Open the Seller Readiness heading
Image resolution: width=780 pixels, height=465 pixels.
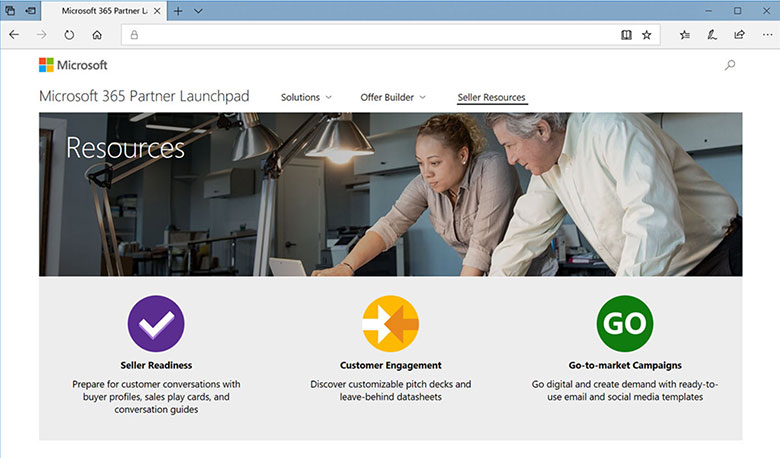coord(156,365)
